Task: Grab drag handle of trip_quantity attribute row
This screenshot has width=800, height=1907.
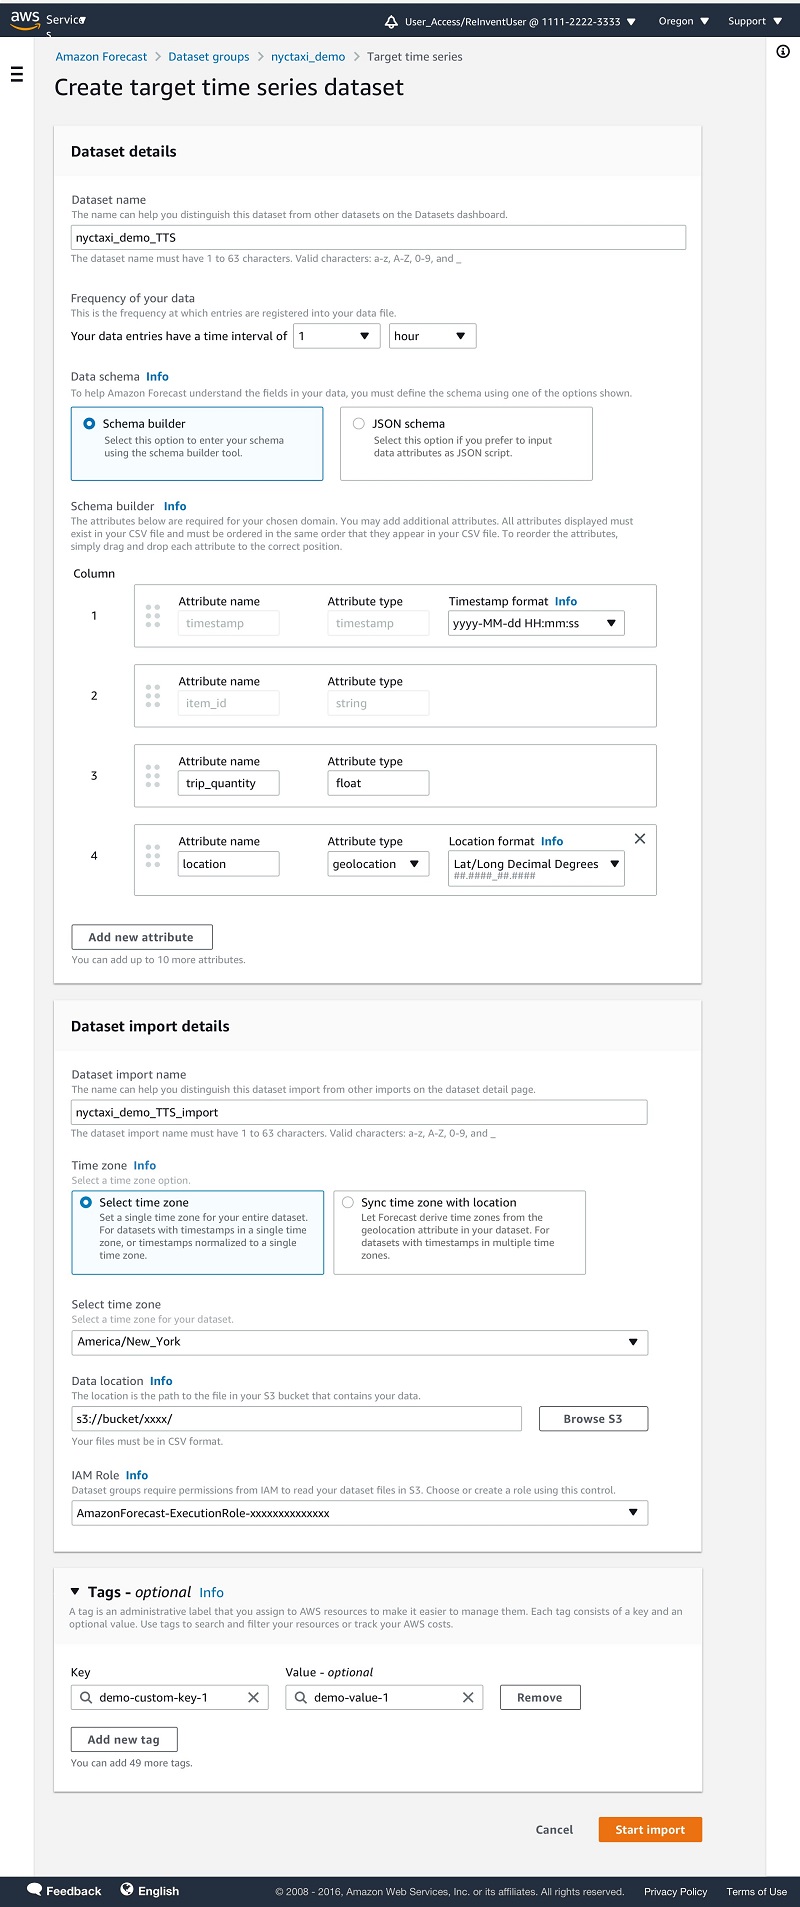Action: point(153,775)
